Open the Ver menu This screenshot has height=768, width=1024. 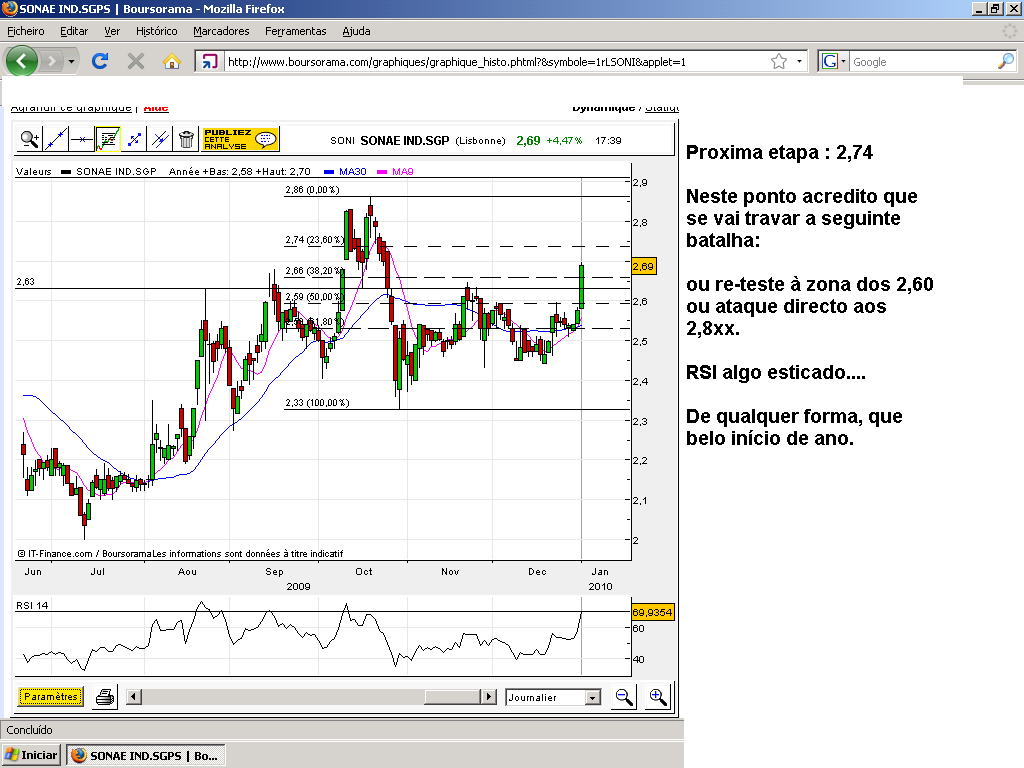coord(112,31)
